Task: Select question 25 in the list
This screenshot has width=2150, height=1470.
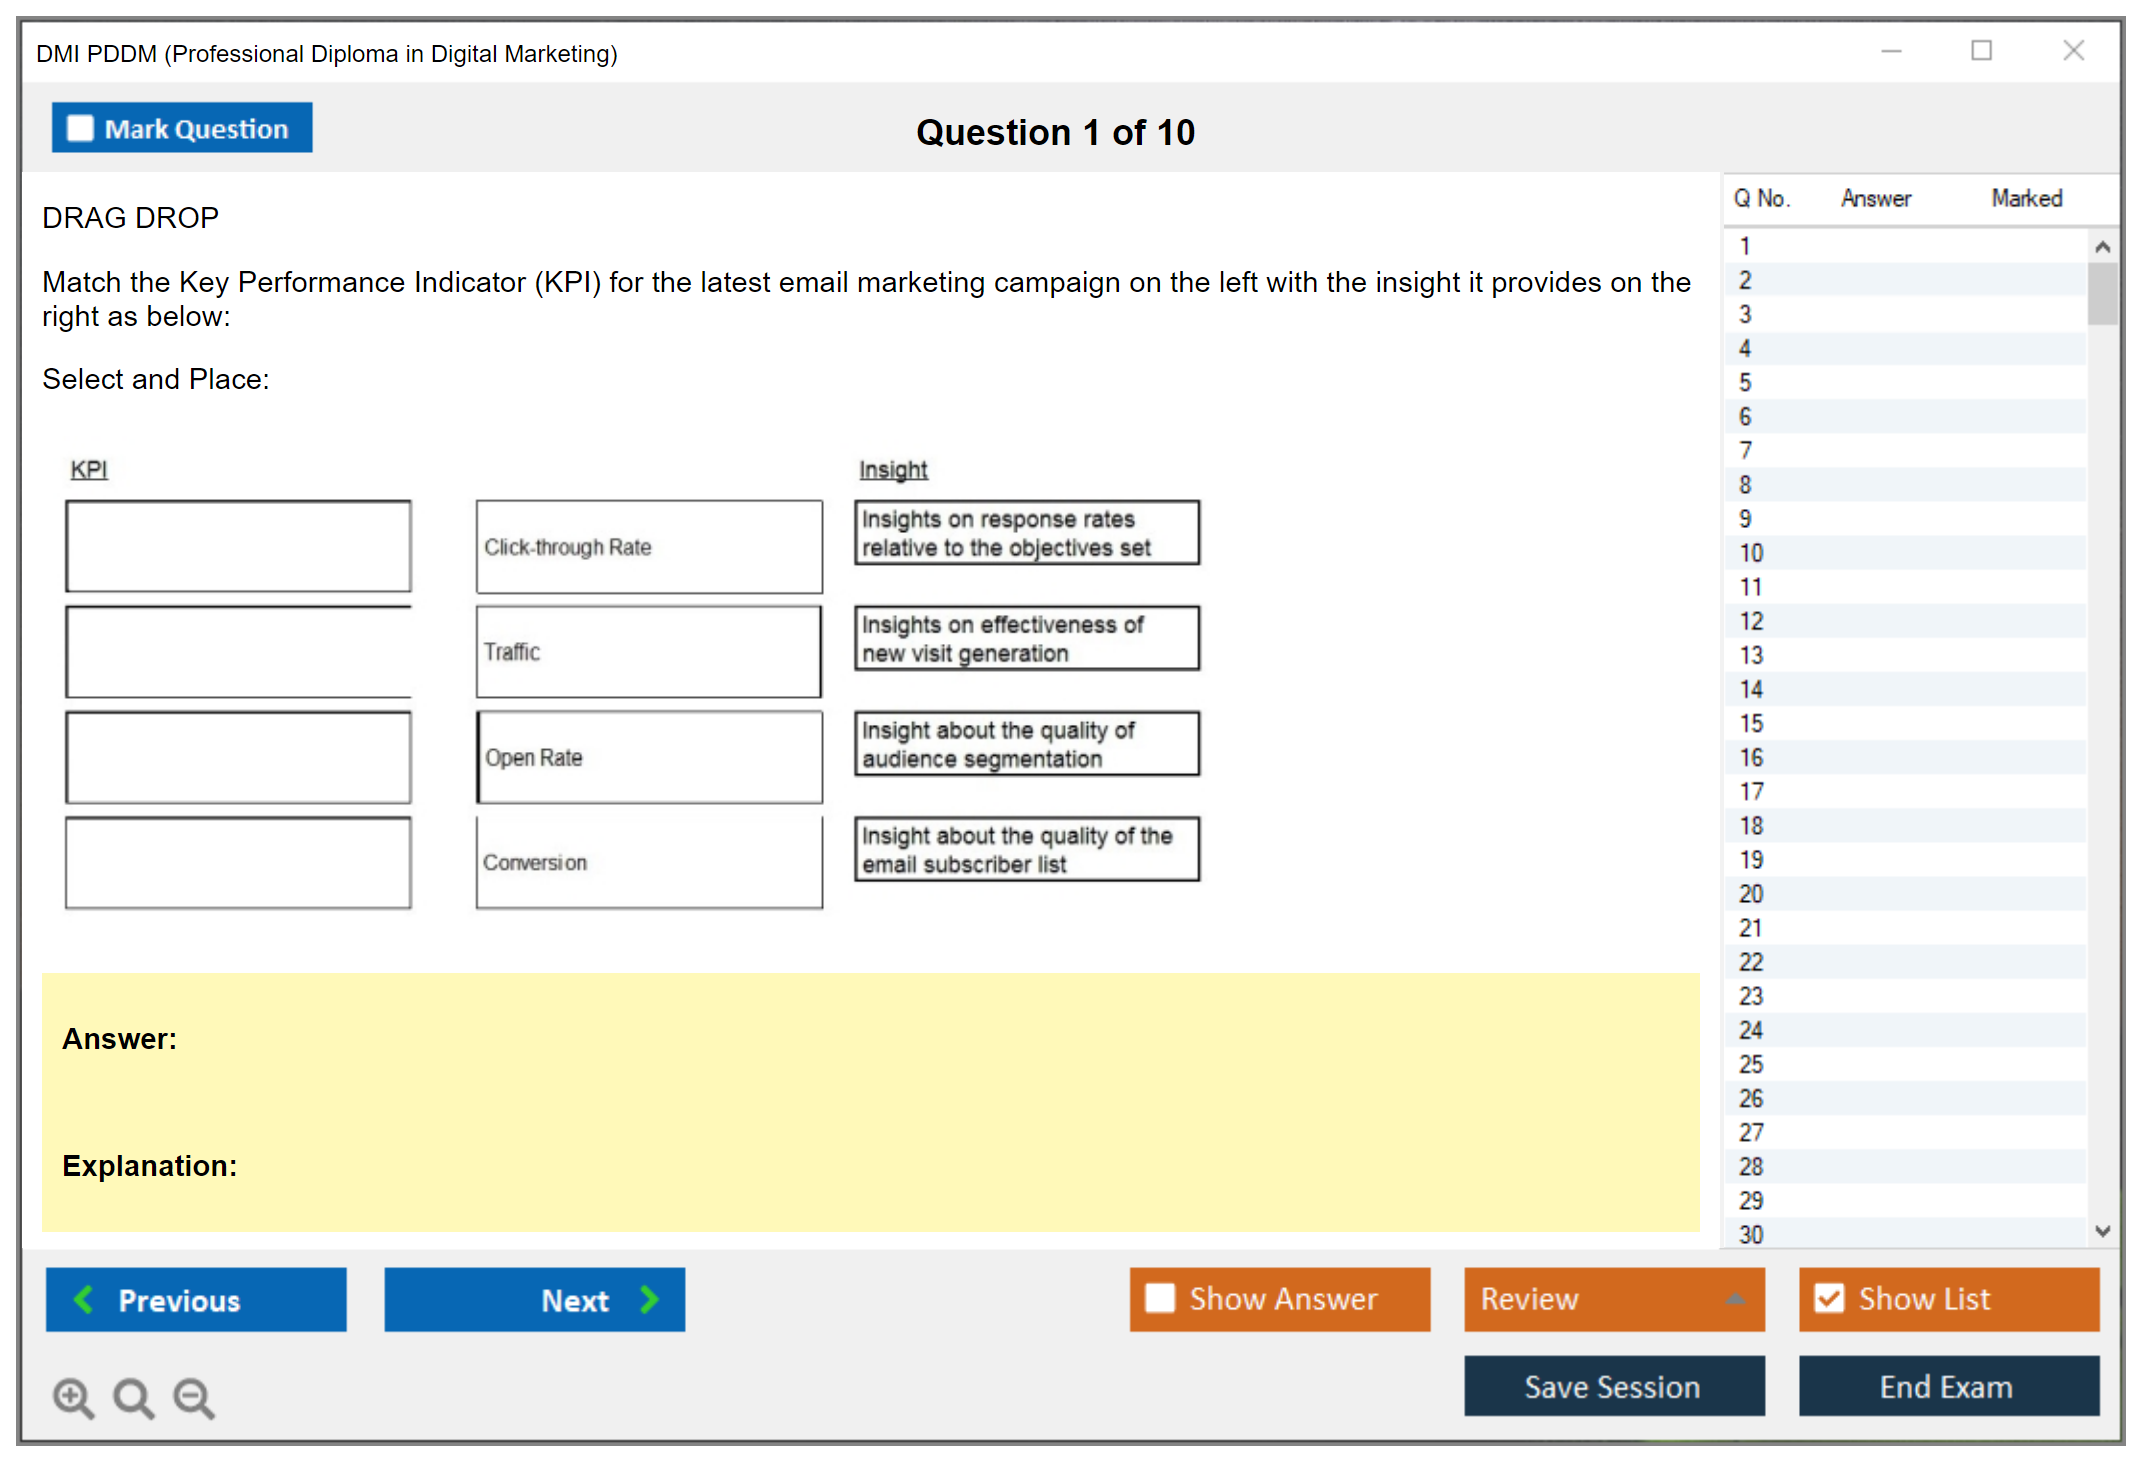Action: tap(1751, 1064)
